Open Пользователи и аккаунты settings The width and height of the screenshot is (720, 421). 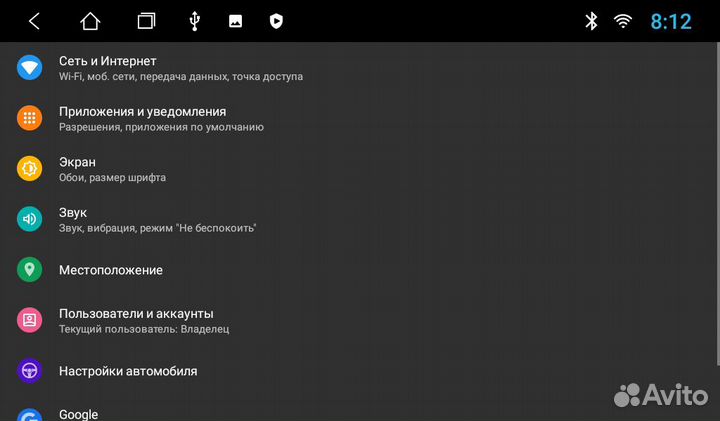144,320
